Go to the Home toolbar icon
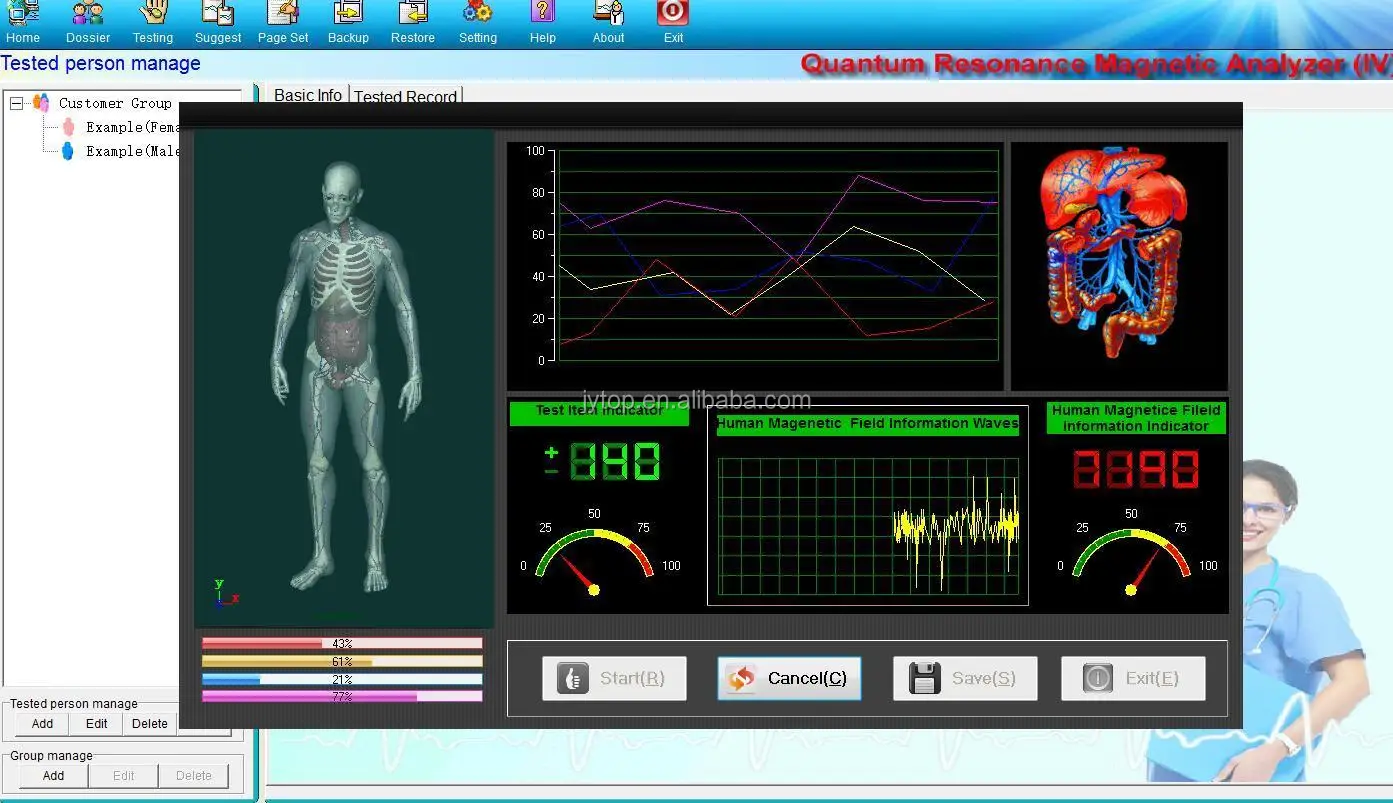1393x803 pixels. click(23, 15)
